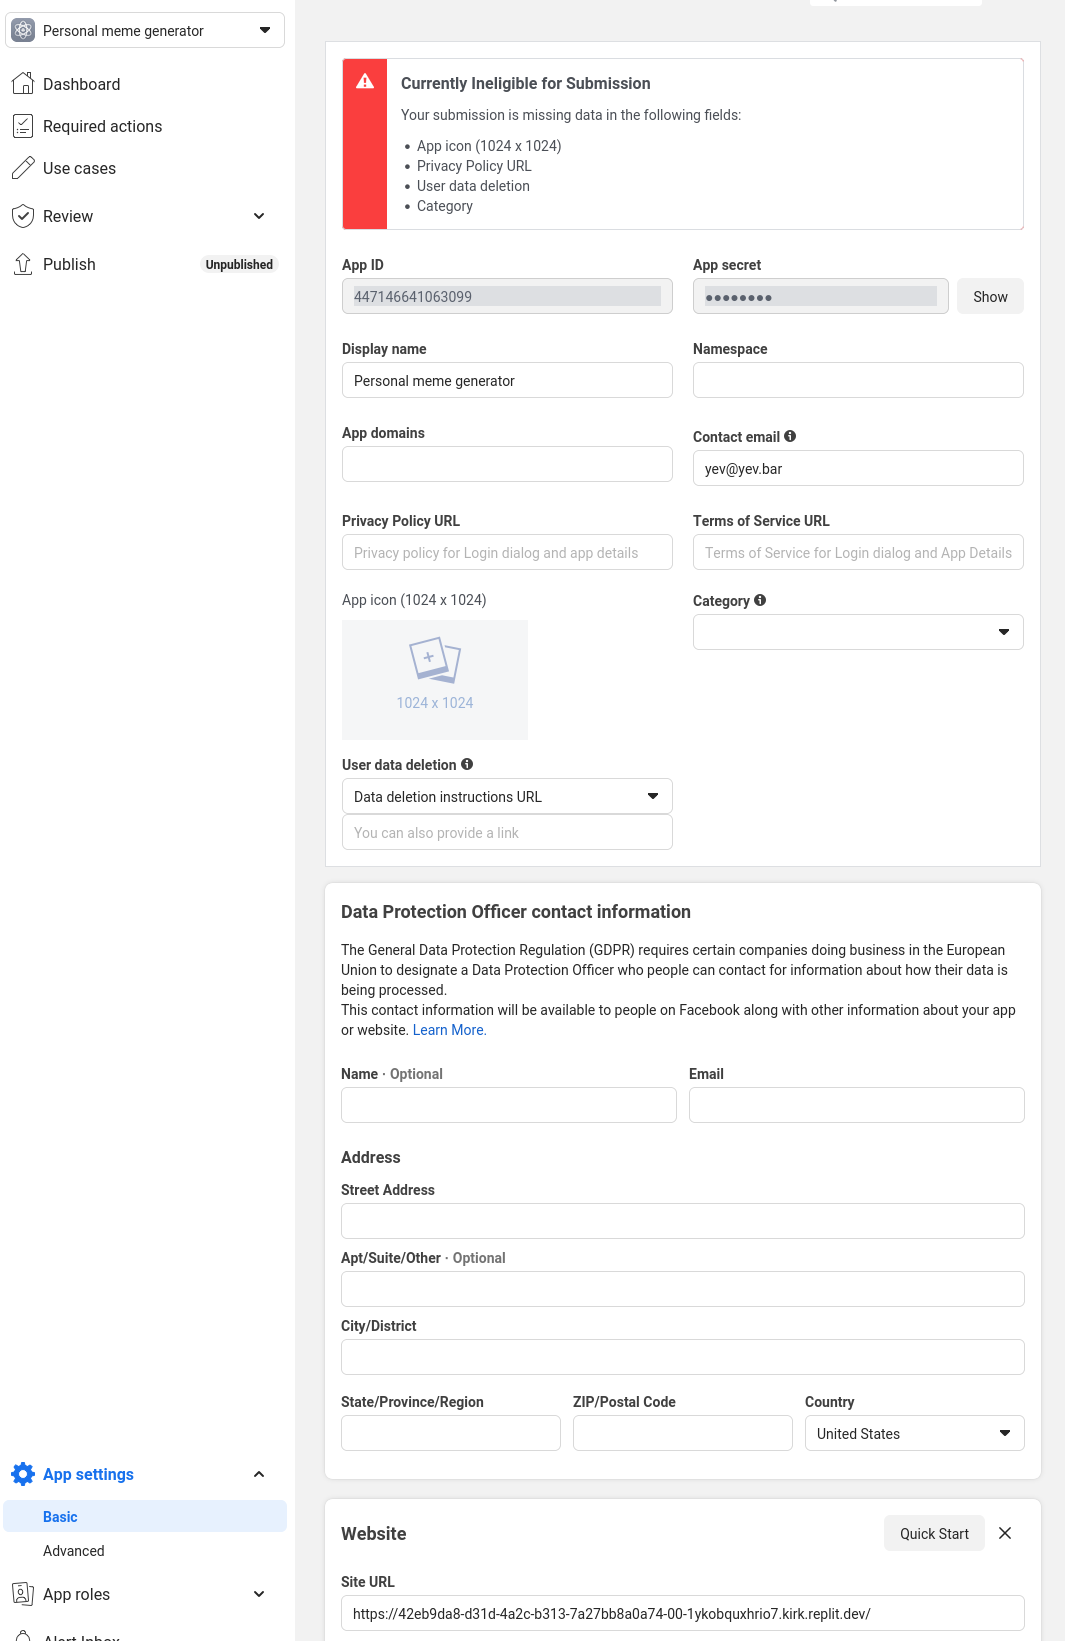1065x1641 pixels.
Task: Navigate to Use cases
Action: pyautogui.click(x=79, y=168)
